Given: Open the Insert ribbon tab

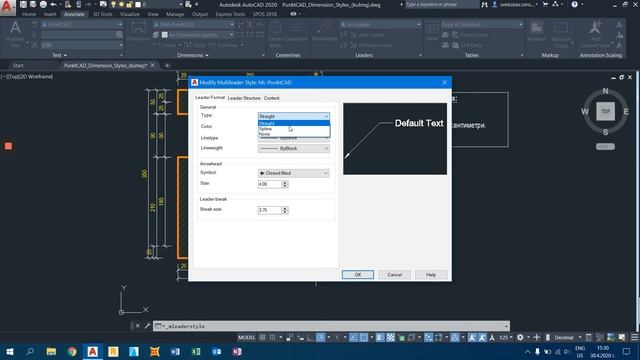Looking at the screenshot, I should coord(50,14).
